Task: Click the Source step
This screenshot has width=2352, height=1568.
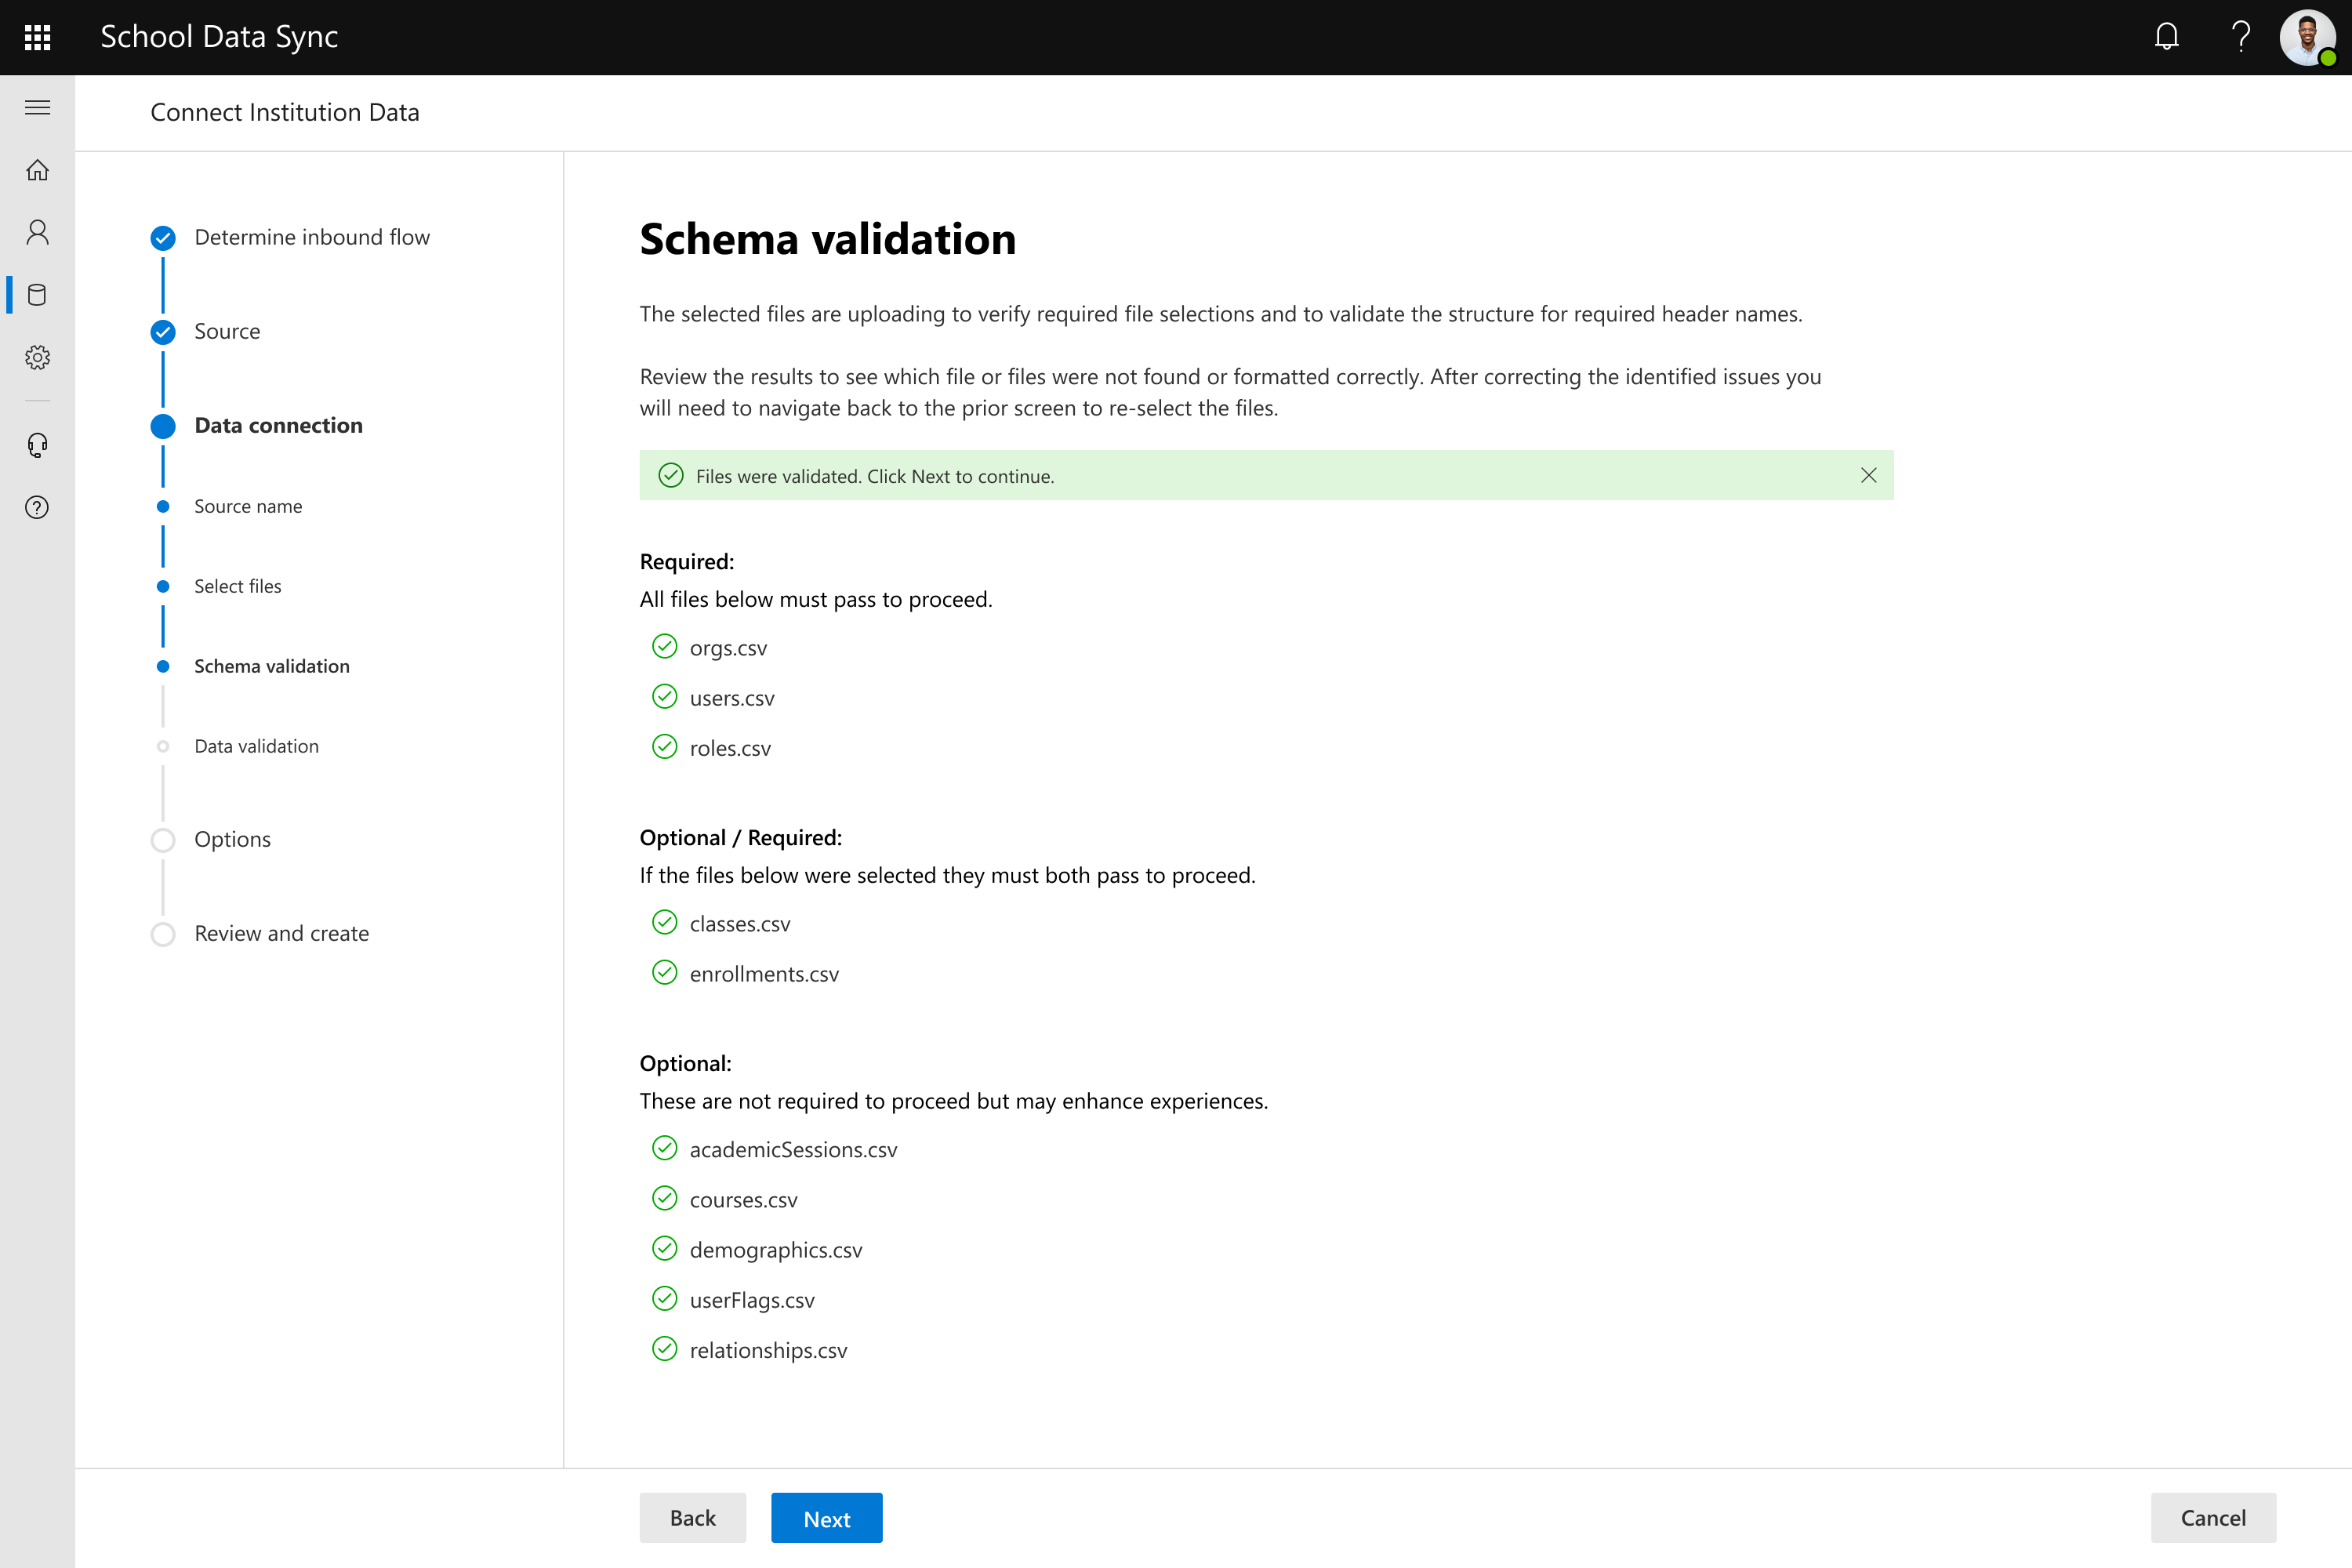Action: pos(227,331)
